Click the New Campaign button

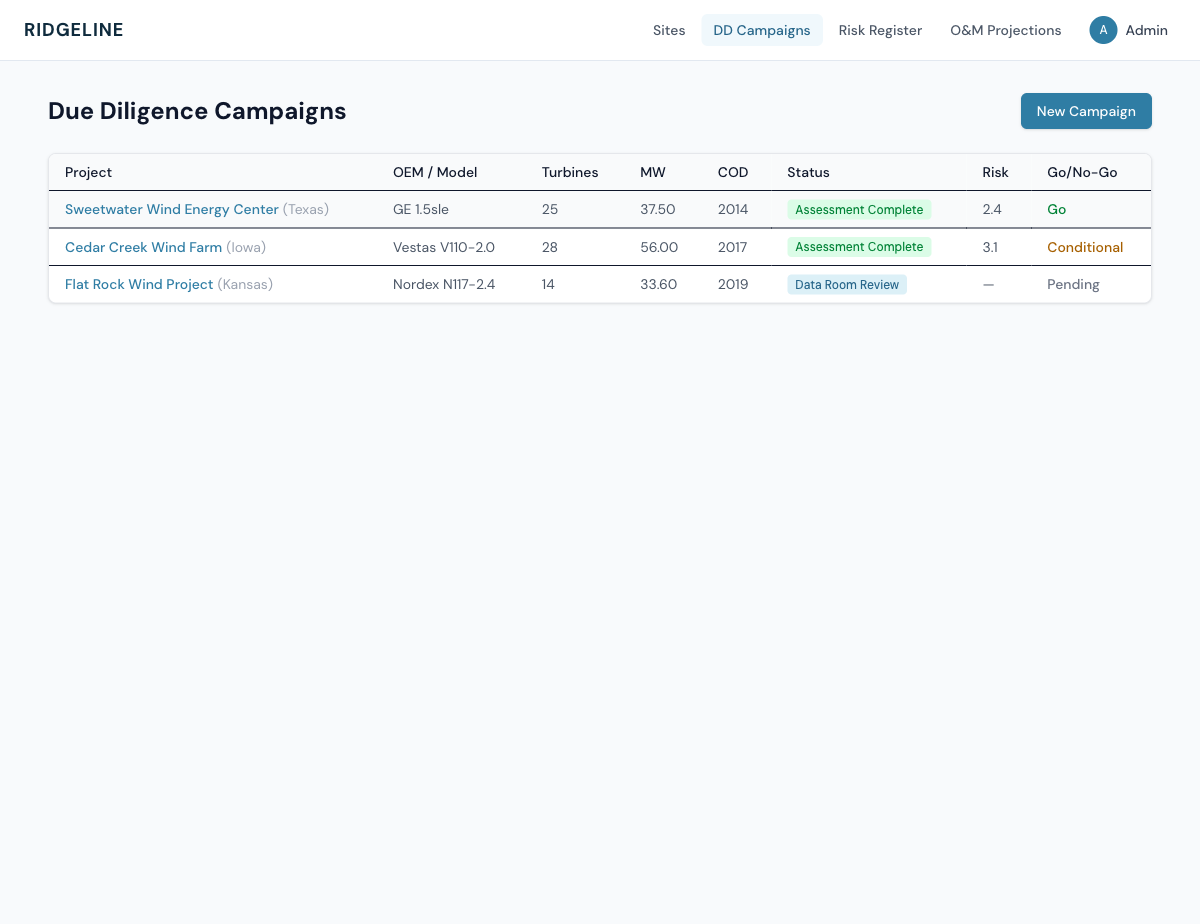coord(1086,111)
